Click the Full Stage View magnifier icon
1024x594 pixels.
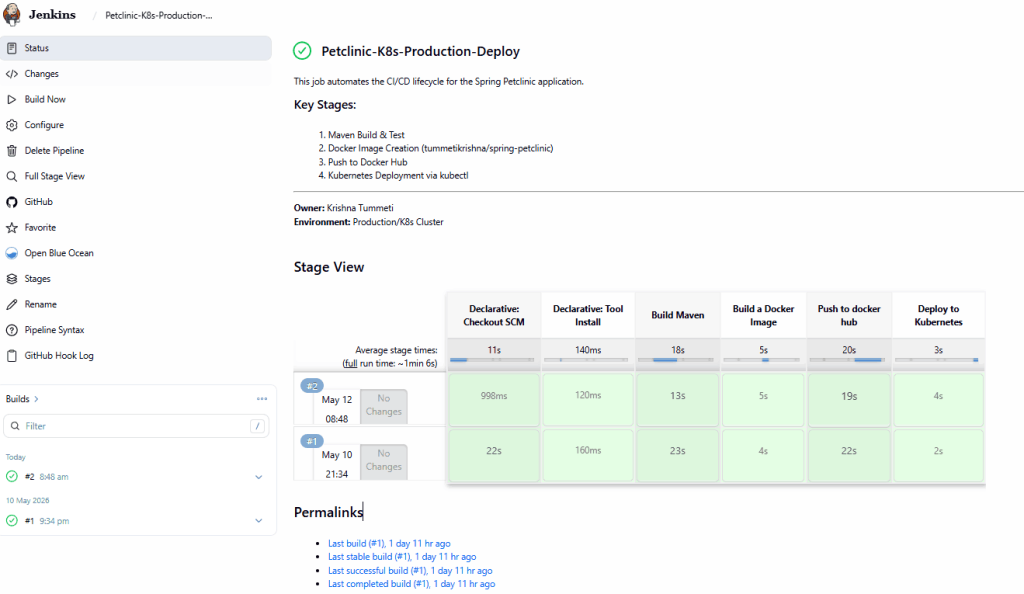coord(12,176)
